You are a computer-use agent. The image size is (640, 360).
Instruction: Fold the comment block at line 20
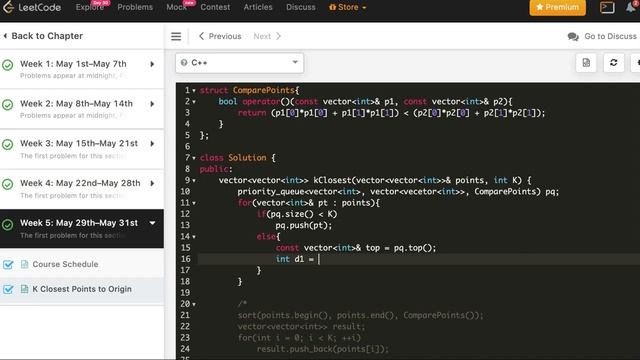(x=194, y=304)
